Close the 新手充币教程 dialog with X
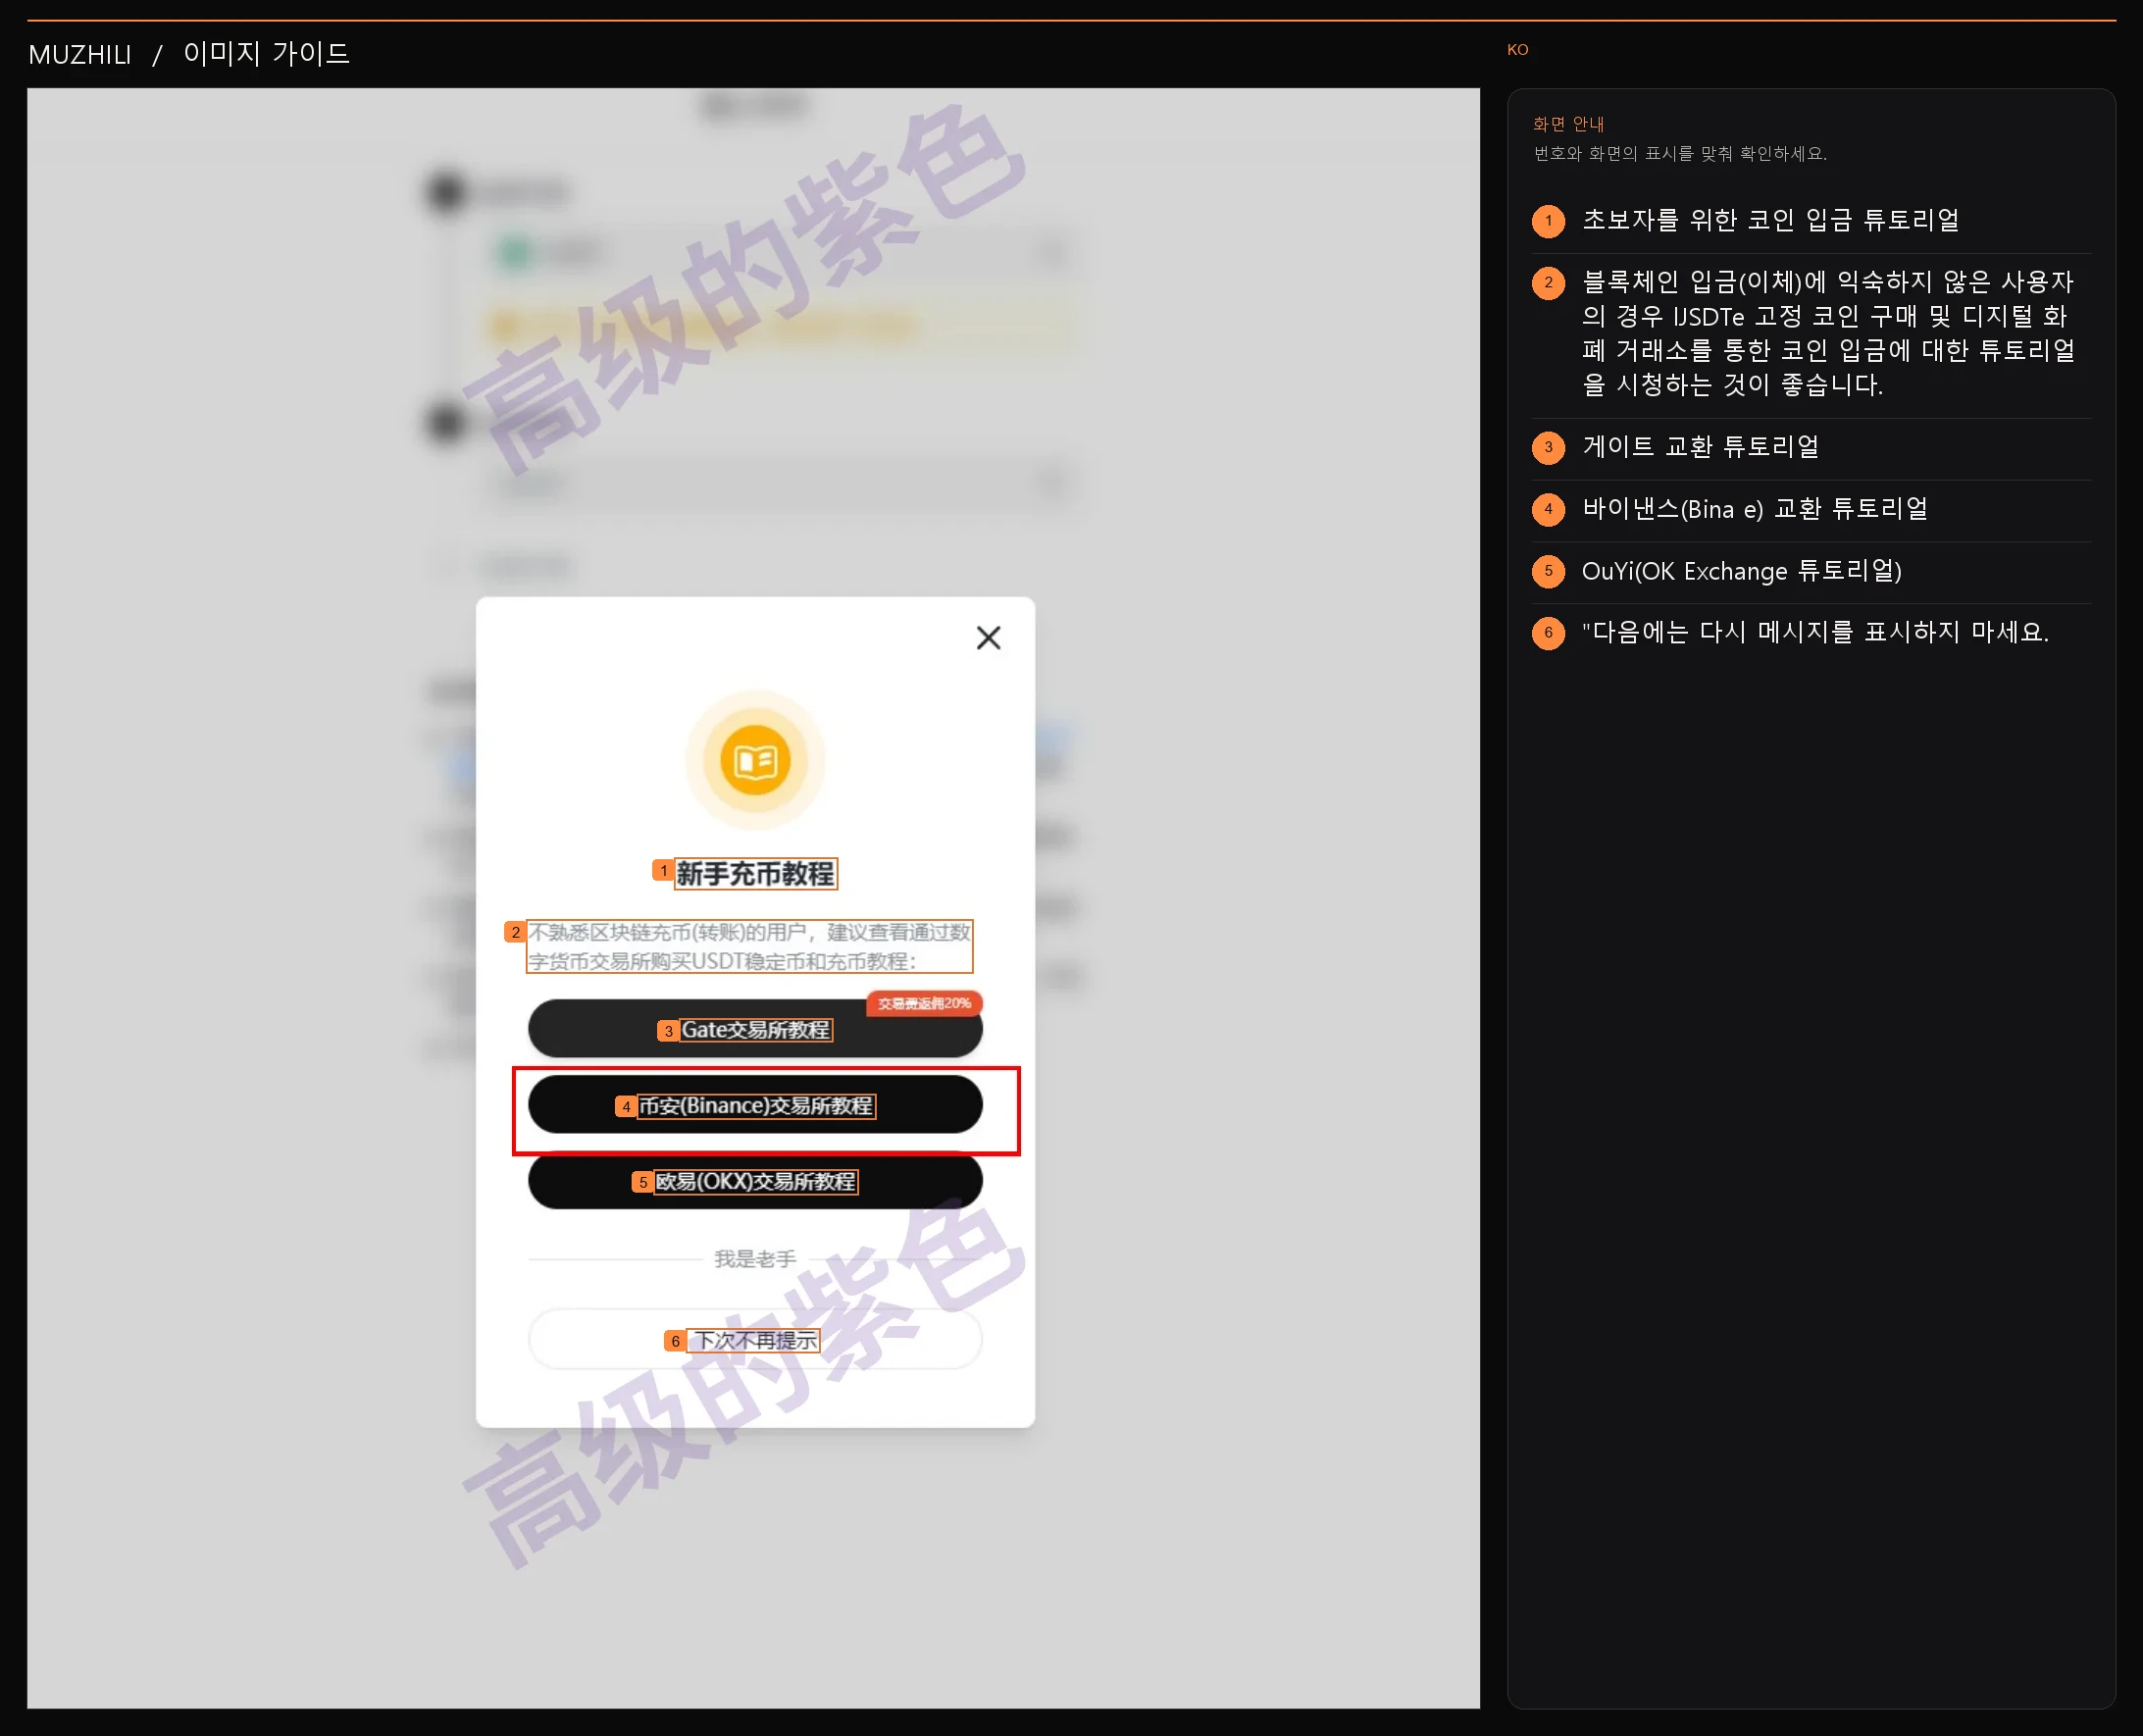The height and width of the screenshot is (1736, 2143). click(x=988, y=638)
